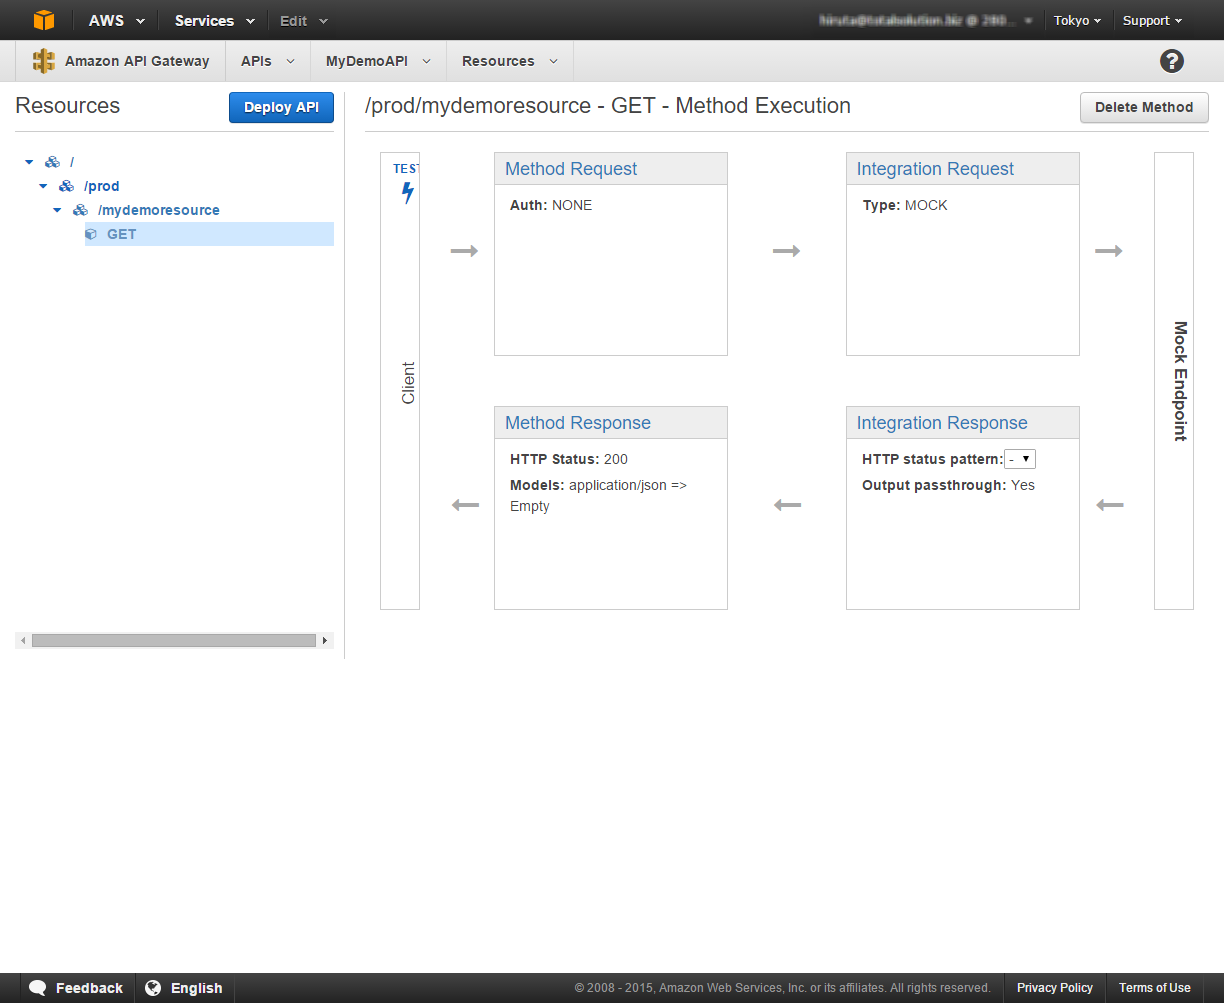Click the root resource cubes icon
The width and height of the screenshot is (1224, 1003).
coord(52,162)
